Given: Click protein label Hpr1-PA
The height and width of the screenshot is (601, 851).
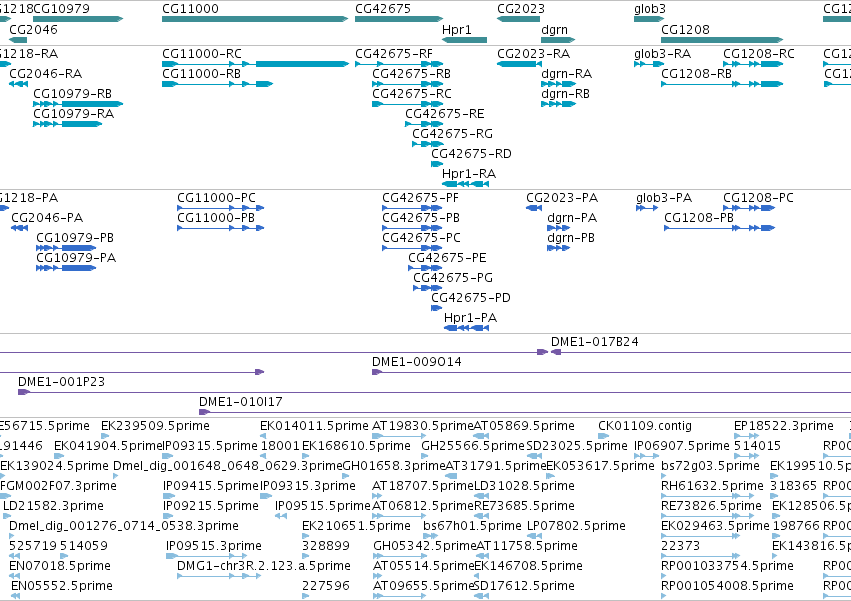Looking at the screenshot, I should (471, 318).
